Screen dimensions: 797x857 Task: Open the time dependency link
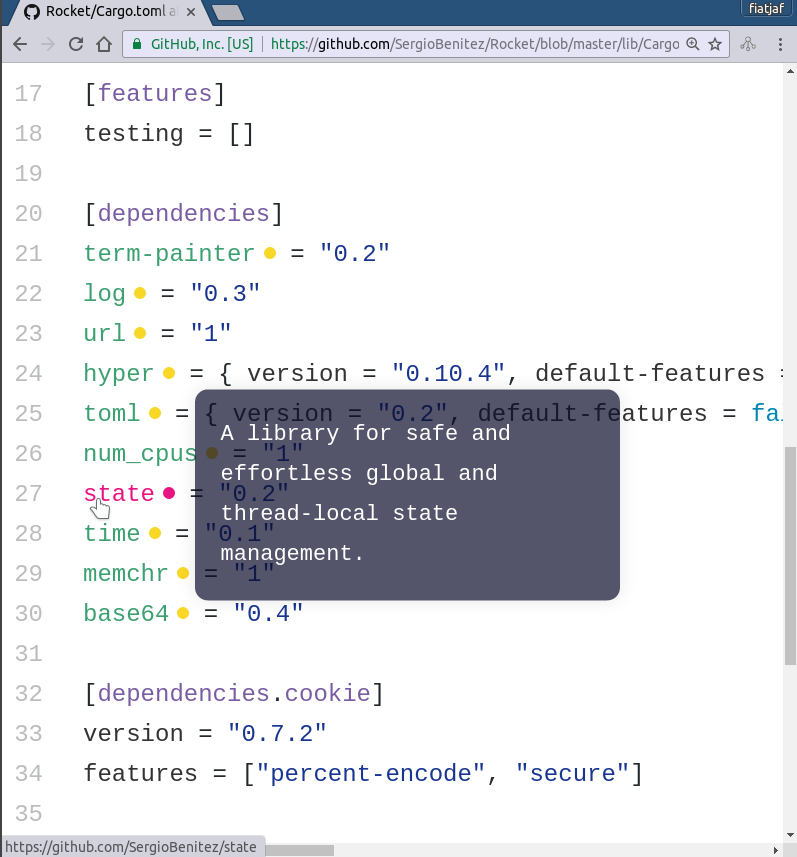tap(112, 533)
